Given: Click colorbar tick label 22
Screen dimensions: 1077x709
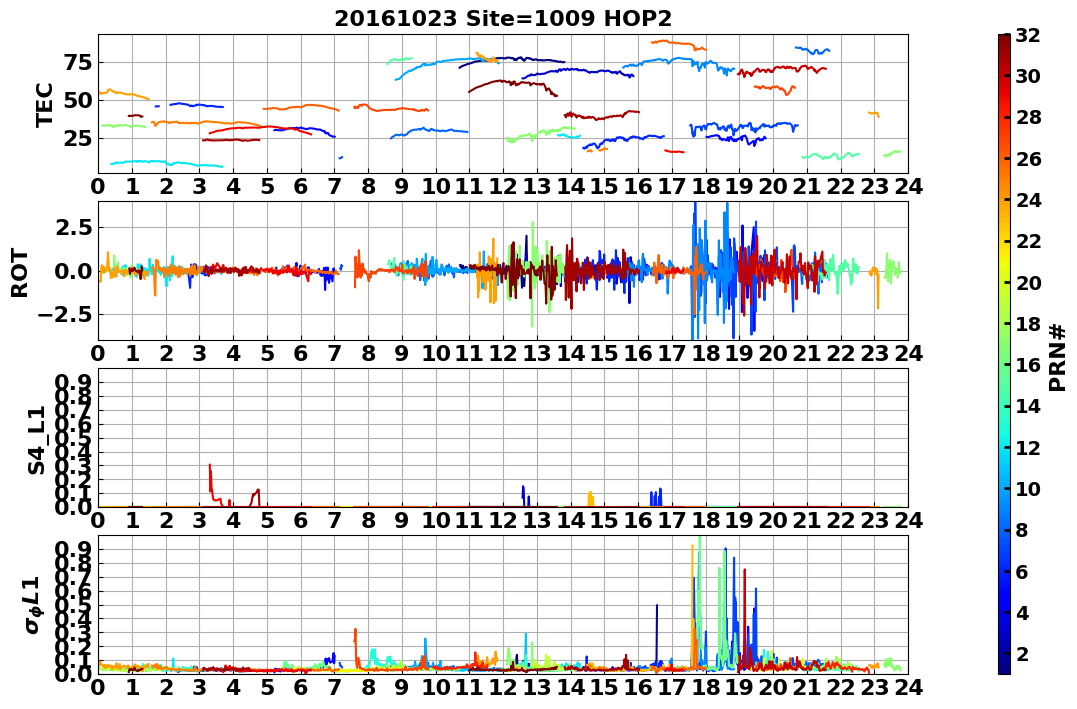Looking at the screenshot, I should click(x=1028, y=241).
